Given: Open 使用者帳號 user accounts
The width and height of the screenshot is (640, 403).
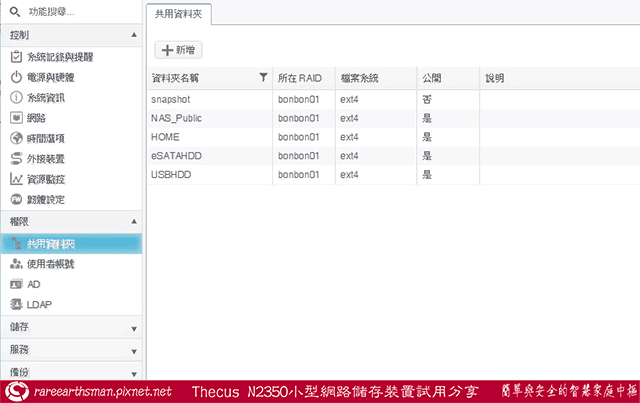Looking at the screenshot, I should [50, 263].
